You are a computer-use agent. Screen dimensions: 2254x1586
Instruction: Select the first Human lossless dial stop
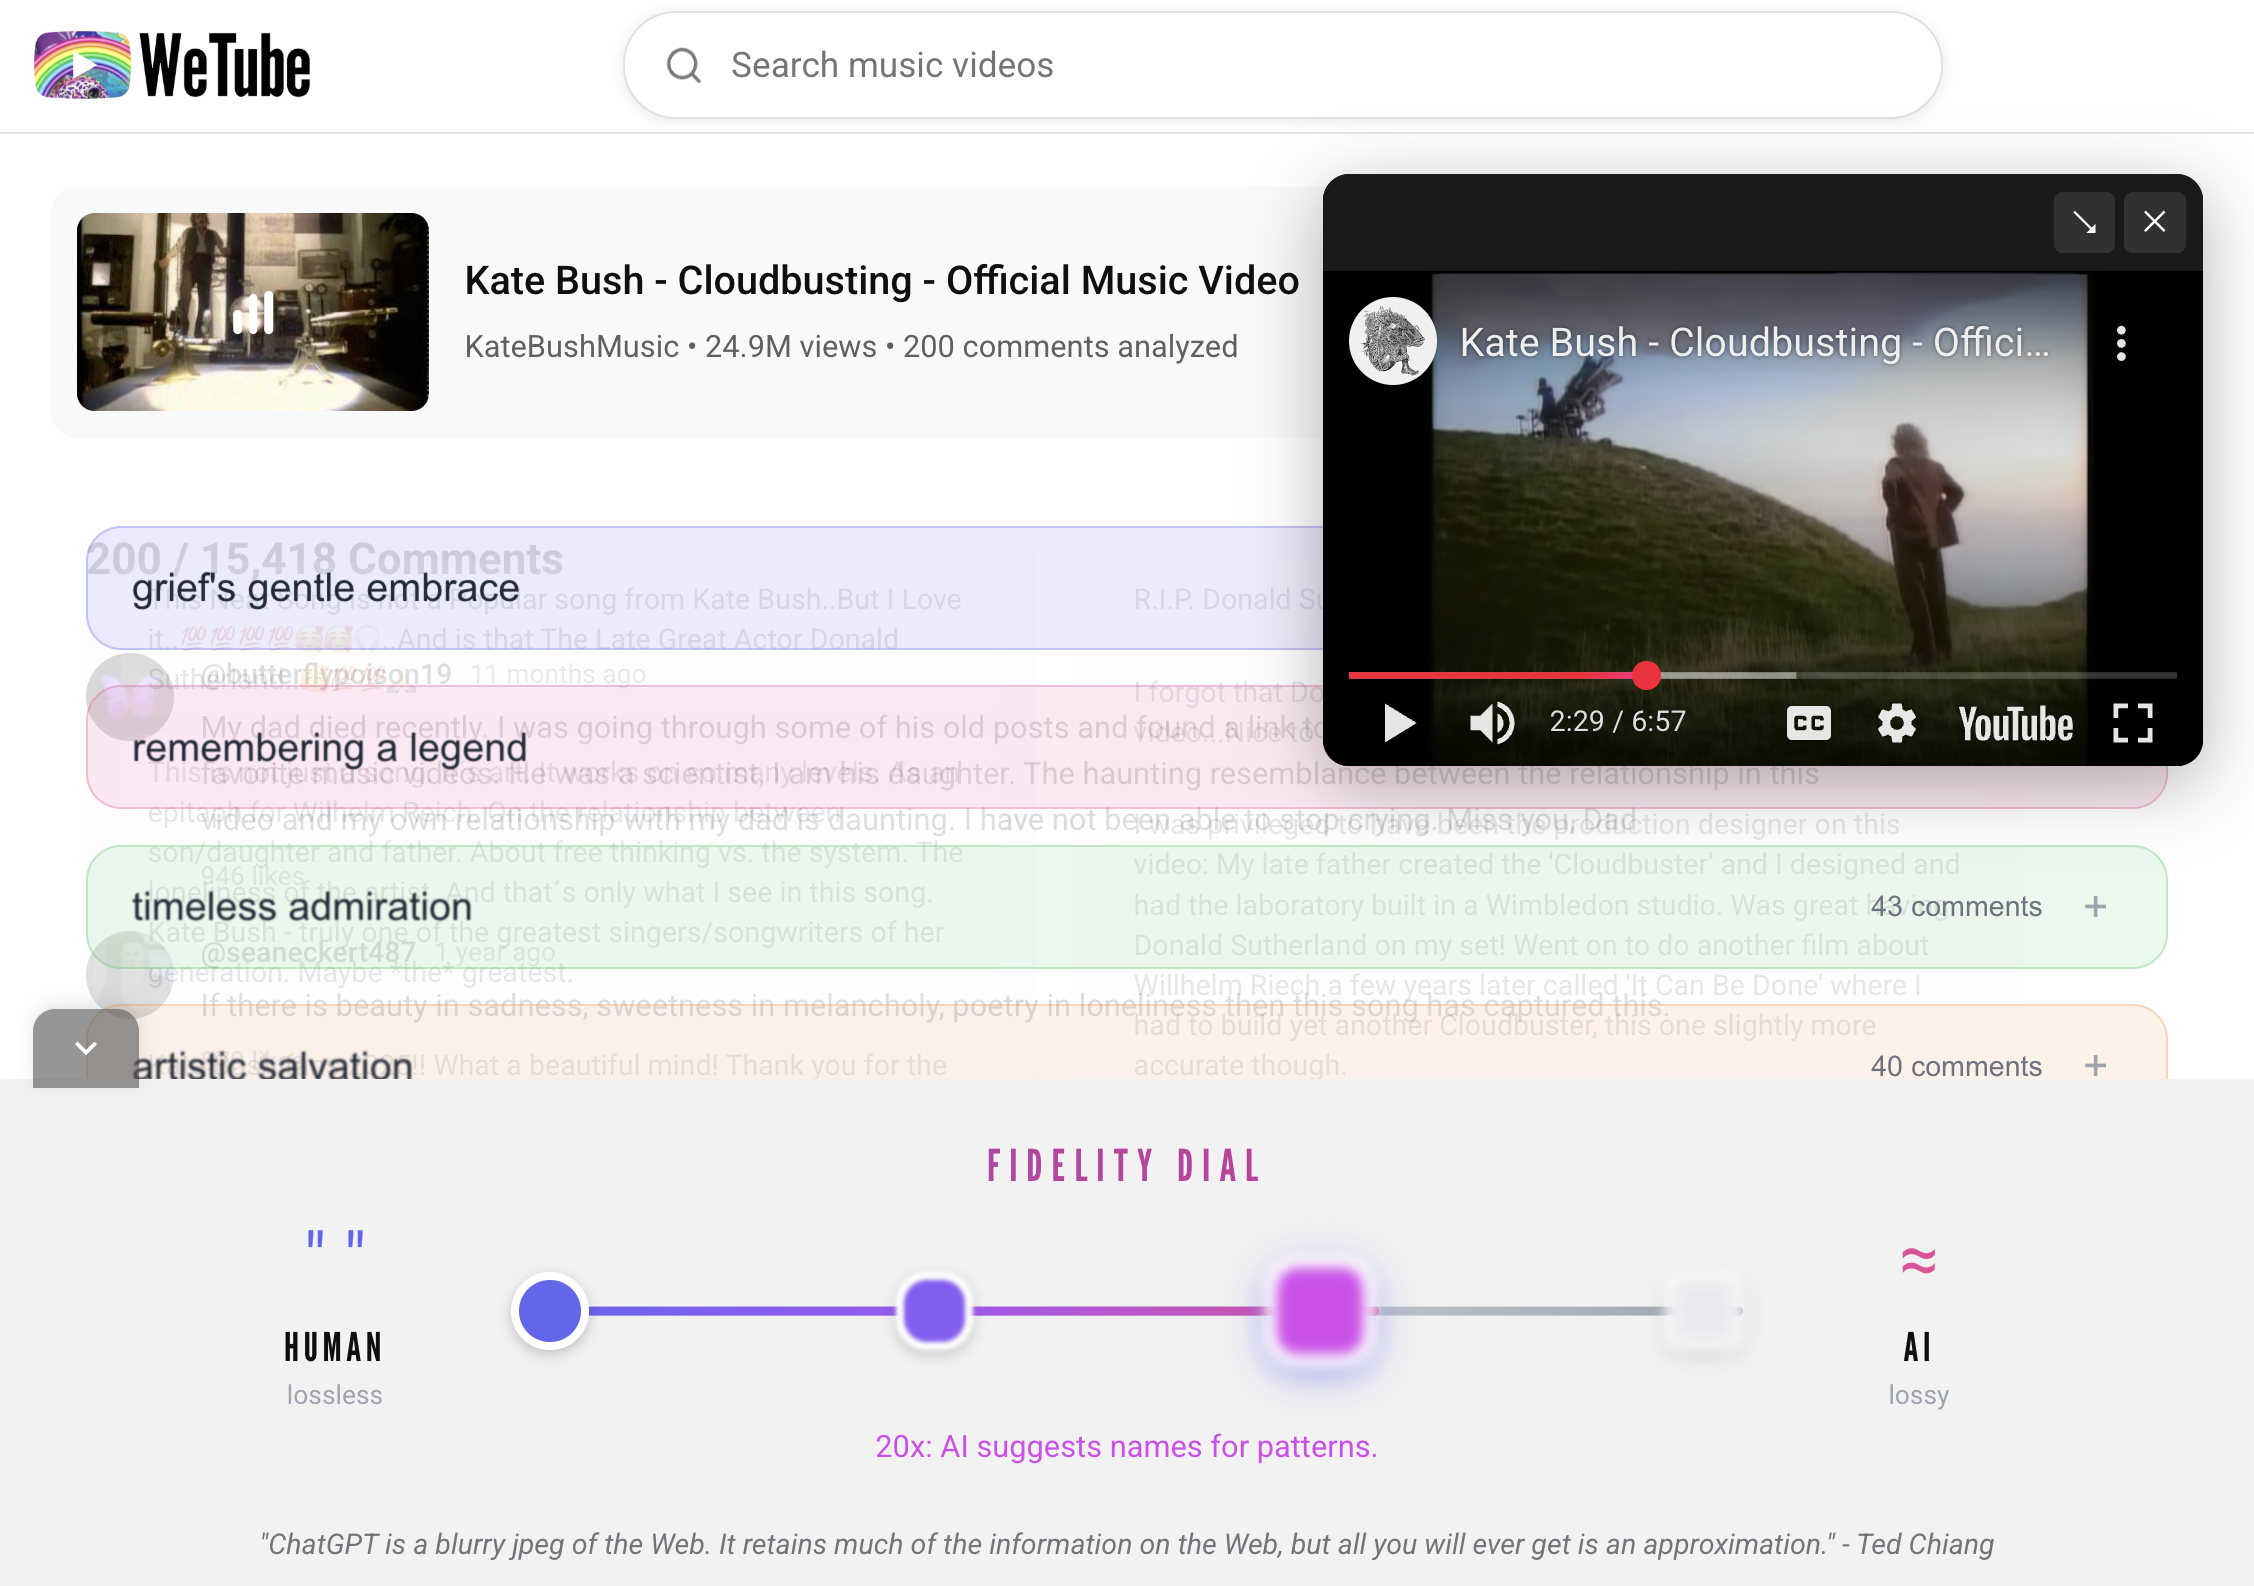(550, 1311)
